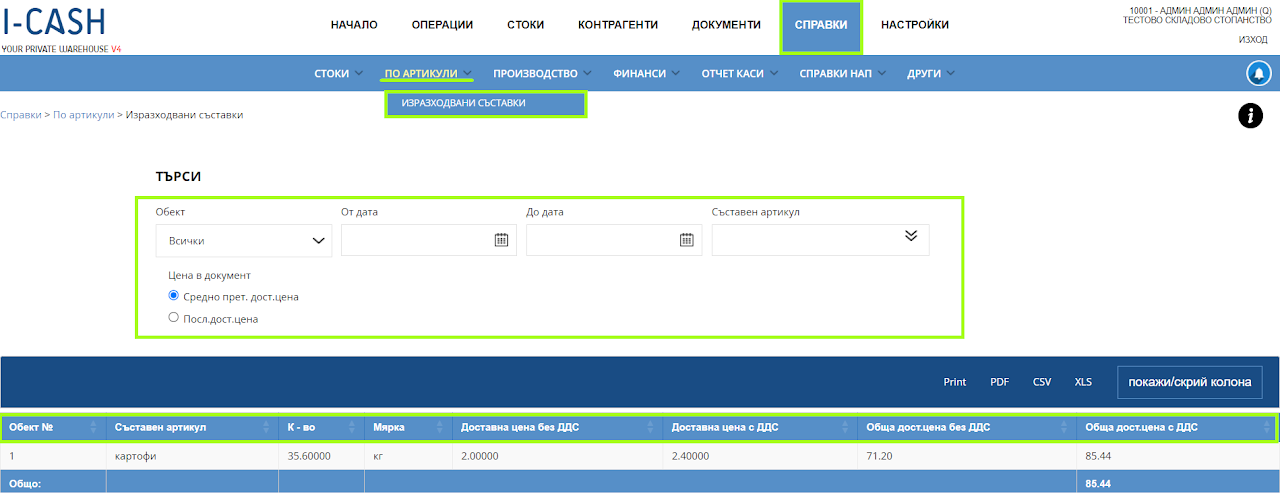
Task: Open the До дата calendar picker
Action: pos(686,240)
